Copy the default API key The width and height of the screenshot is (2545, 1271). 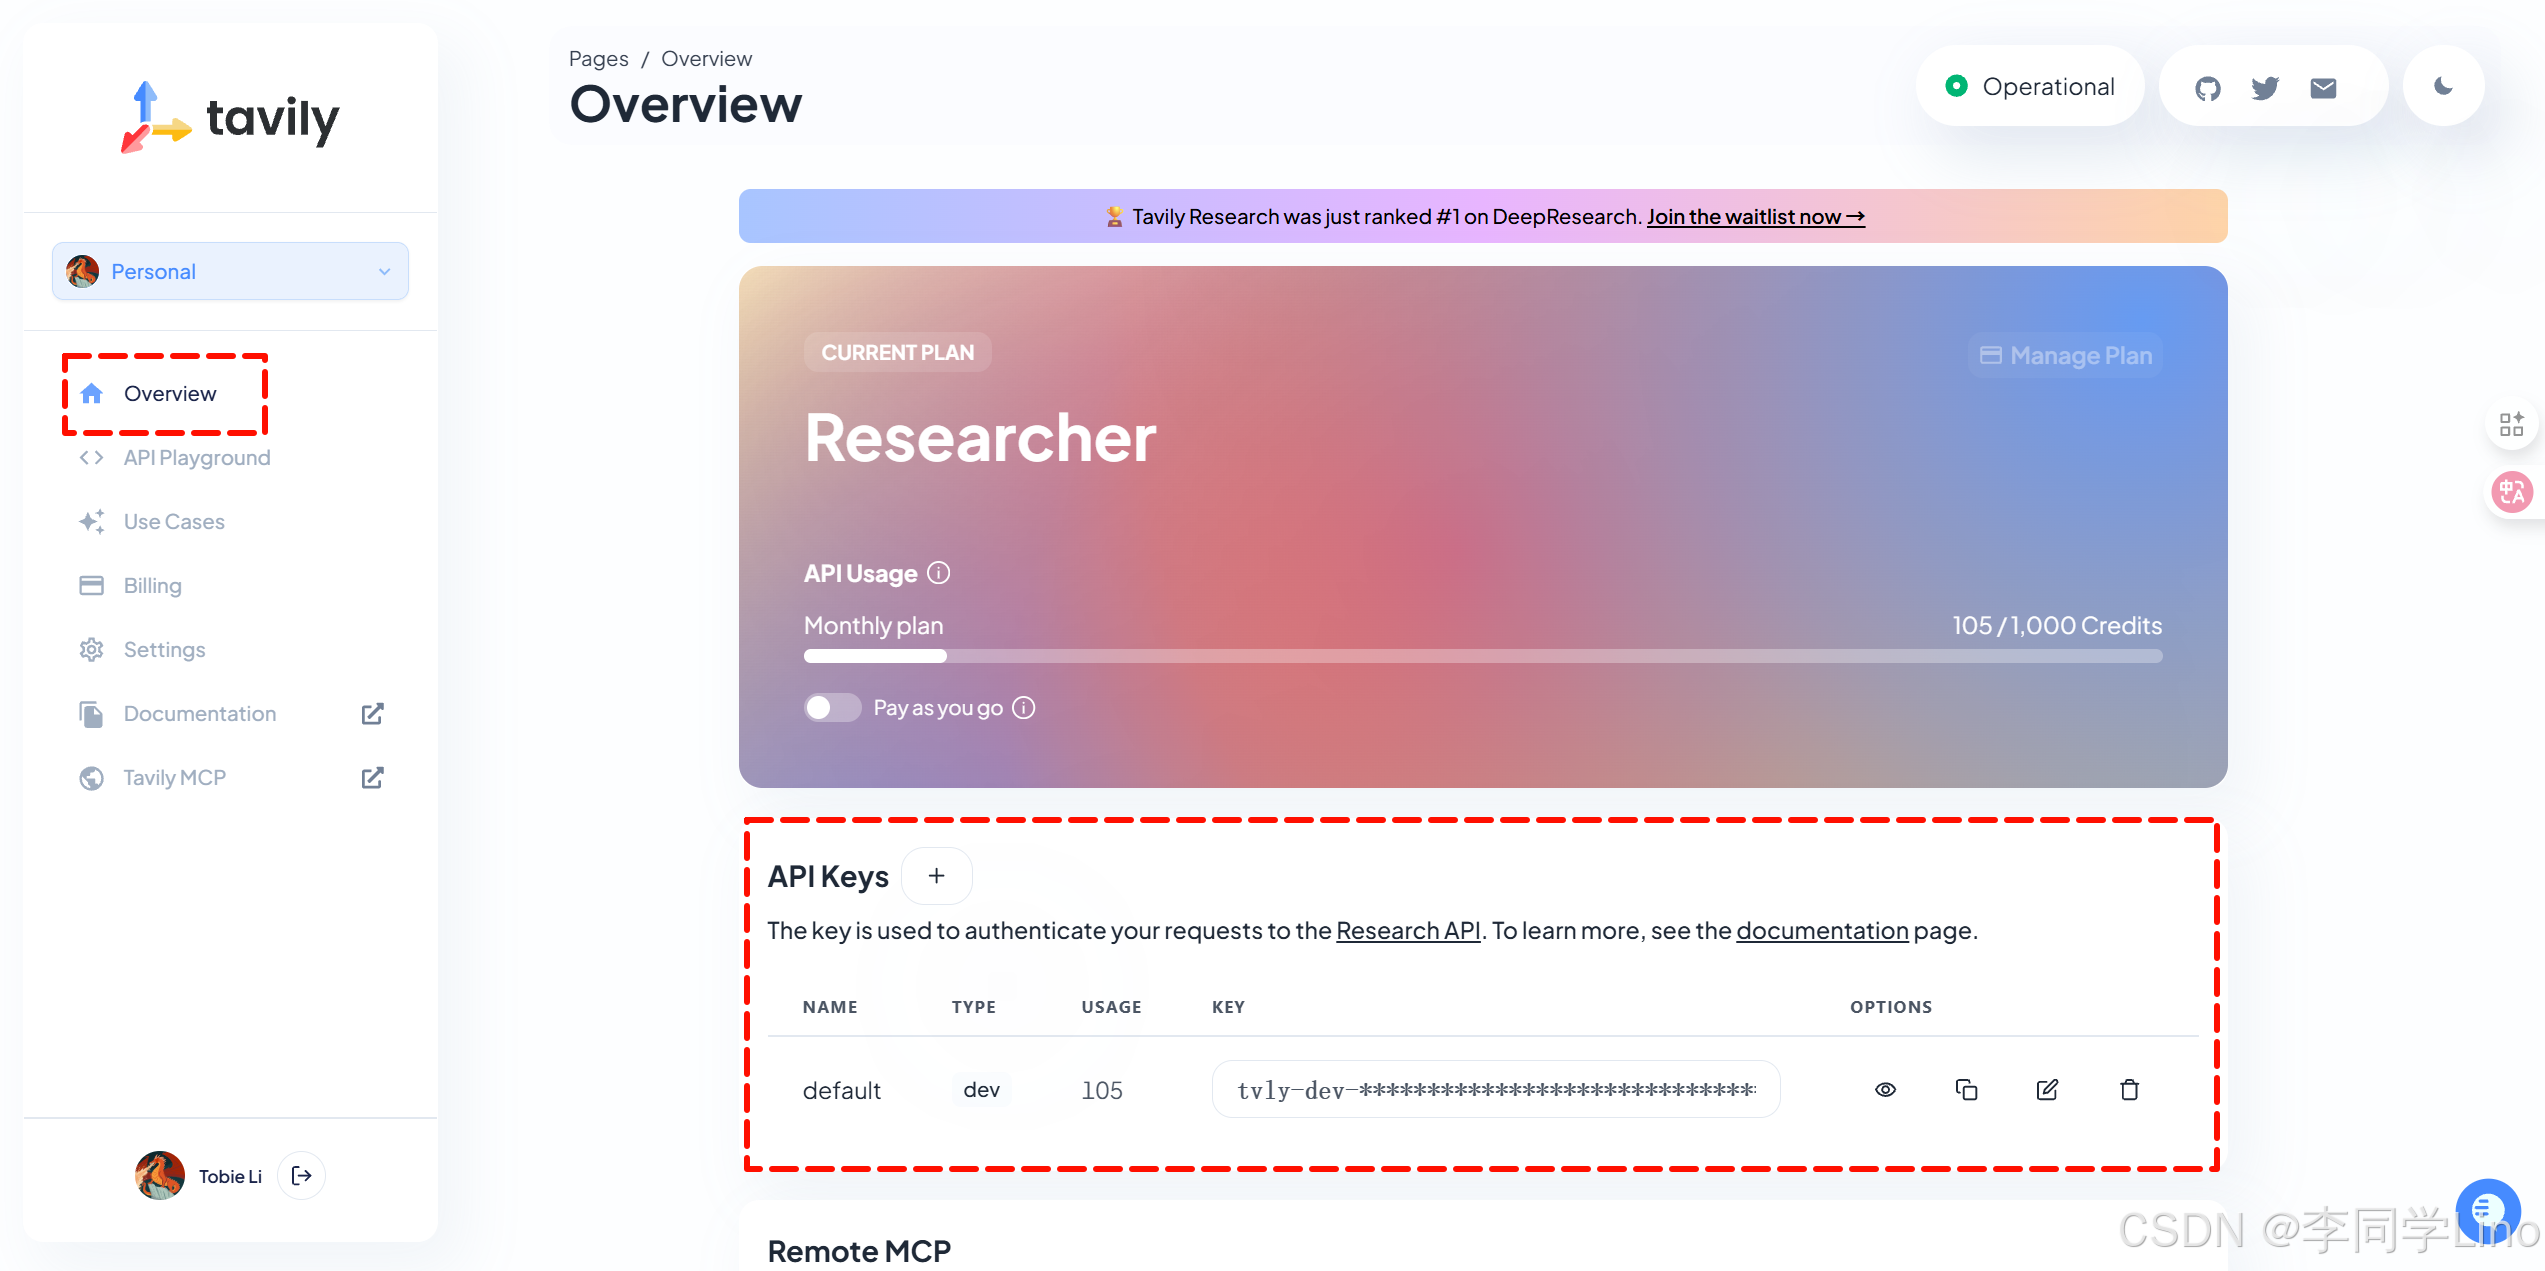click(x=1966, y=1089)
